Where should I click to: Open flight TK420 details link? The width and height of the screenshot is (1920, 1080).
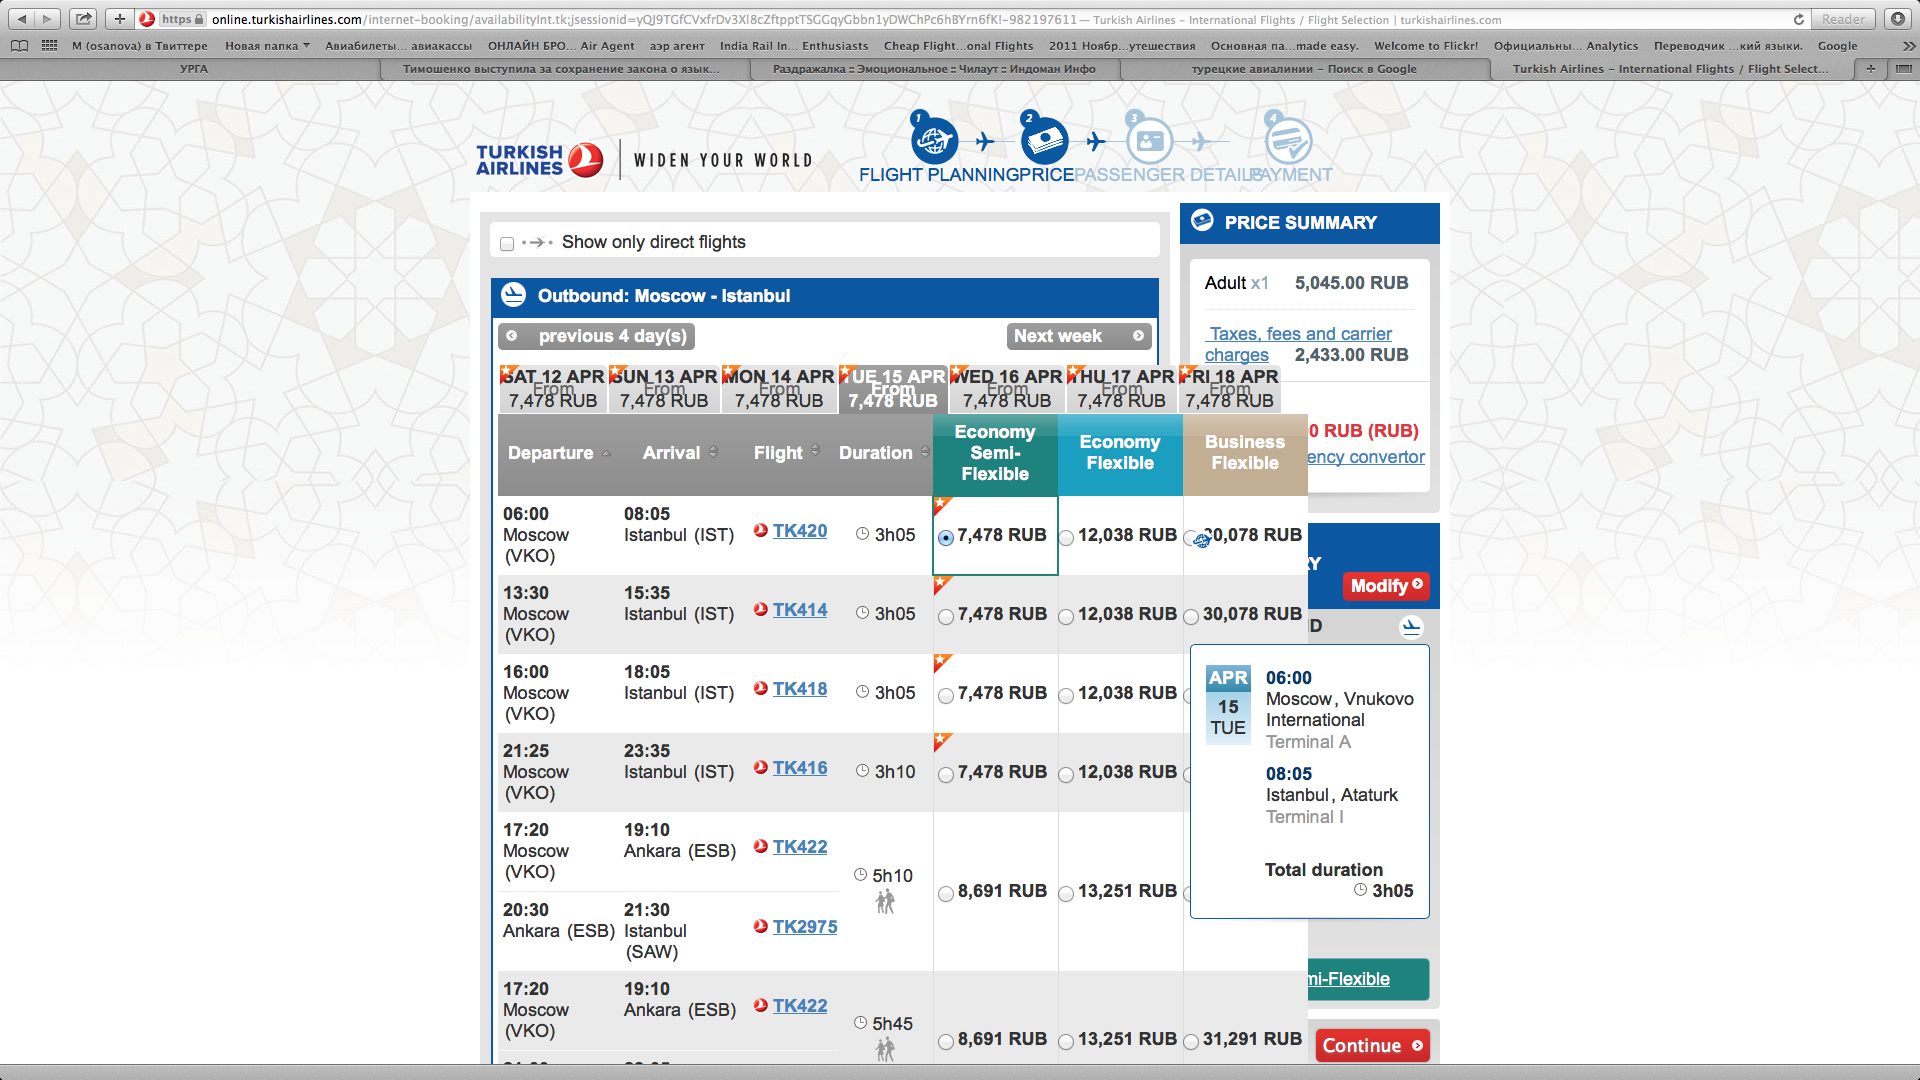click(x=799, y=531)
